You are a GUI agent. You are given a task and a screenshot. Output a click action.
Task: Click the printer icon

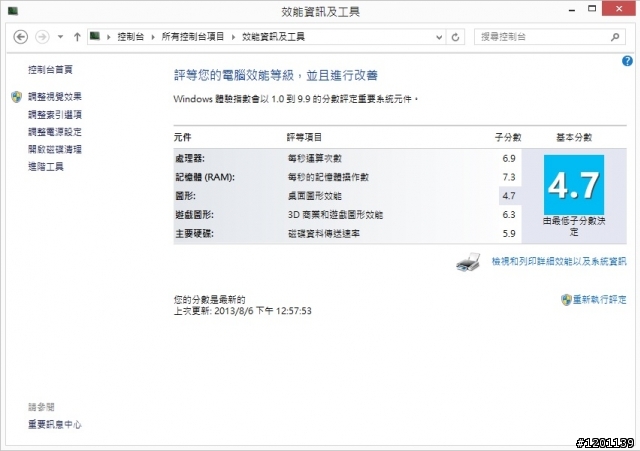pyautogui.click(x=468, y=262)
